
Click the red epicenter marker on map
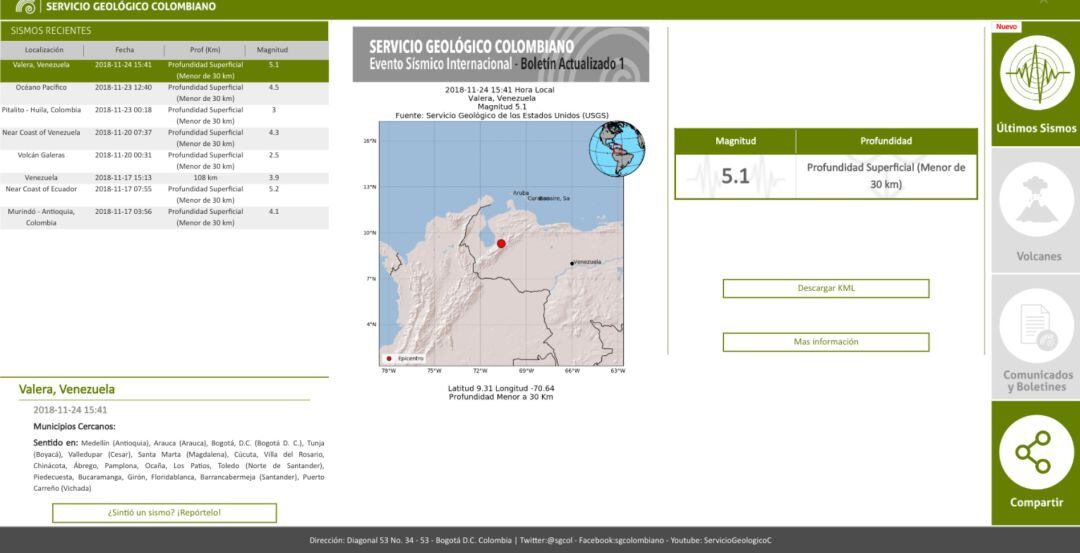pos(501,243)
